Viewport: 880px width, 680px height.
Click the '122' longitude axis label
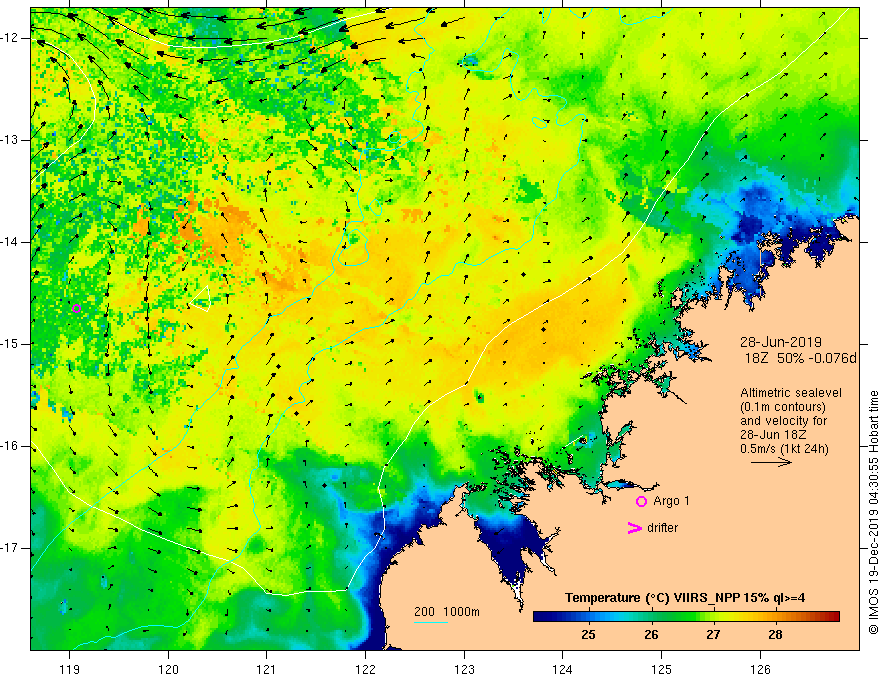(x=365, y=669)
